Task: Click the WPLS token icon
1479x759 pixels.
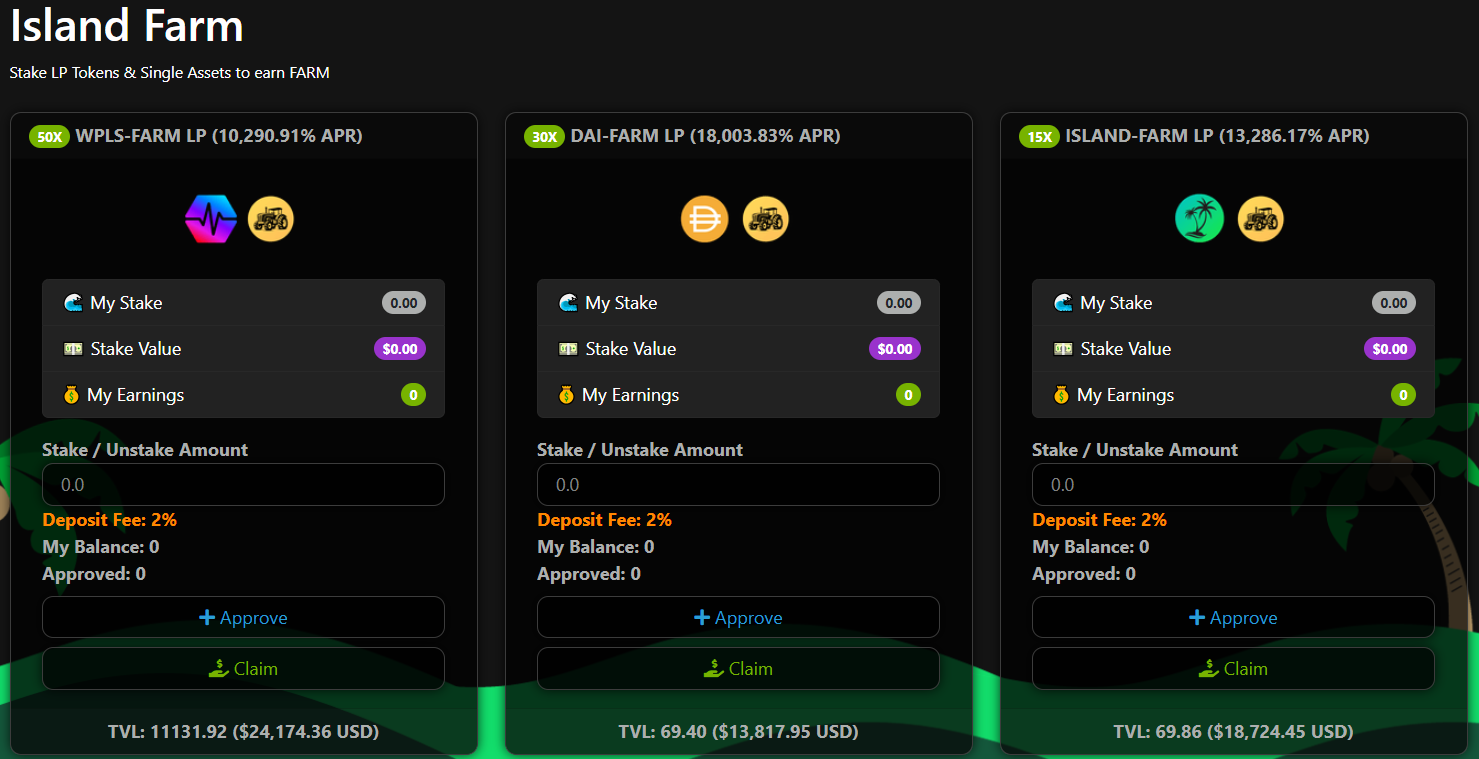Action: coord(210,218)
